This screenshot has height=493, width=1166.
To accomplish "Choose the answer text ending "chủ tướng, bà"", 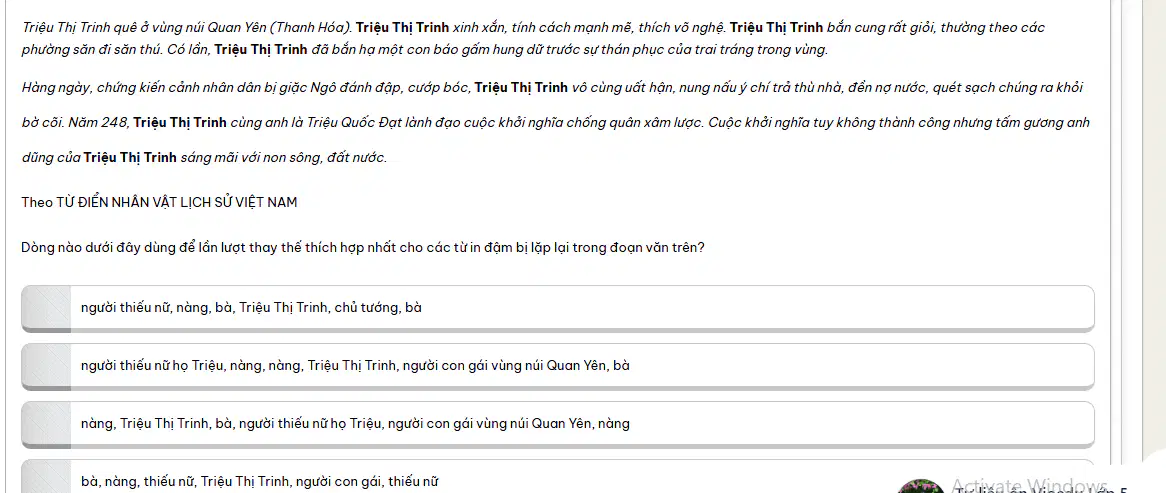I will pyautogui.click(x=251, y=307).
